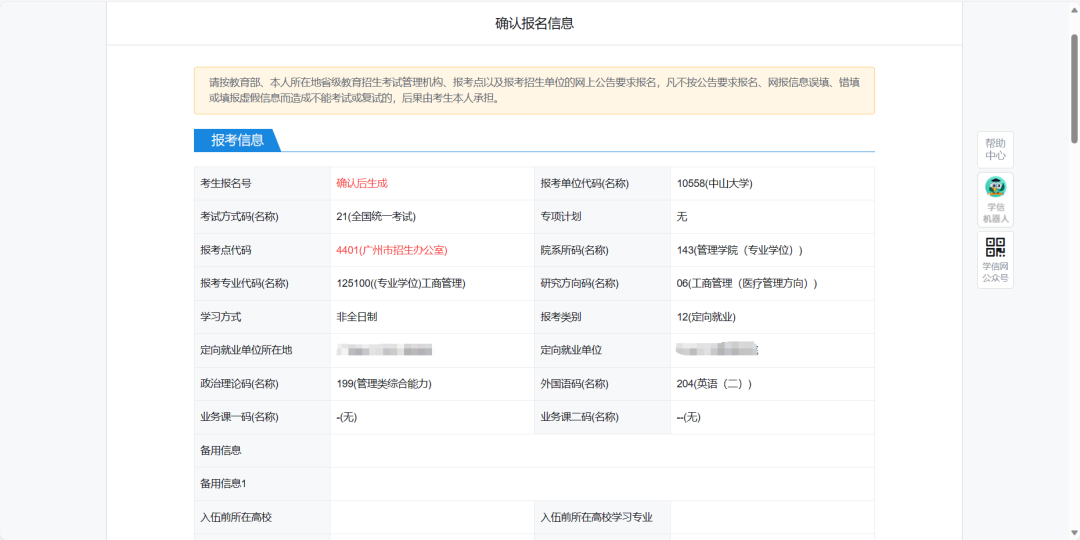Click the 06(工商管理（医疗管理方向）) value
This screenshot has height=540, width=1080.
(747, 283)
